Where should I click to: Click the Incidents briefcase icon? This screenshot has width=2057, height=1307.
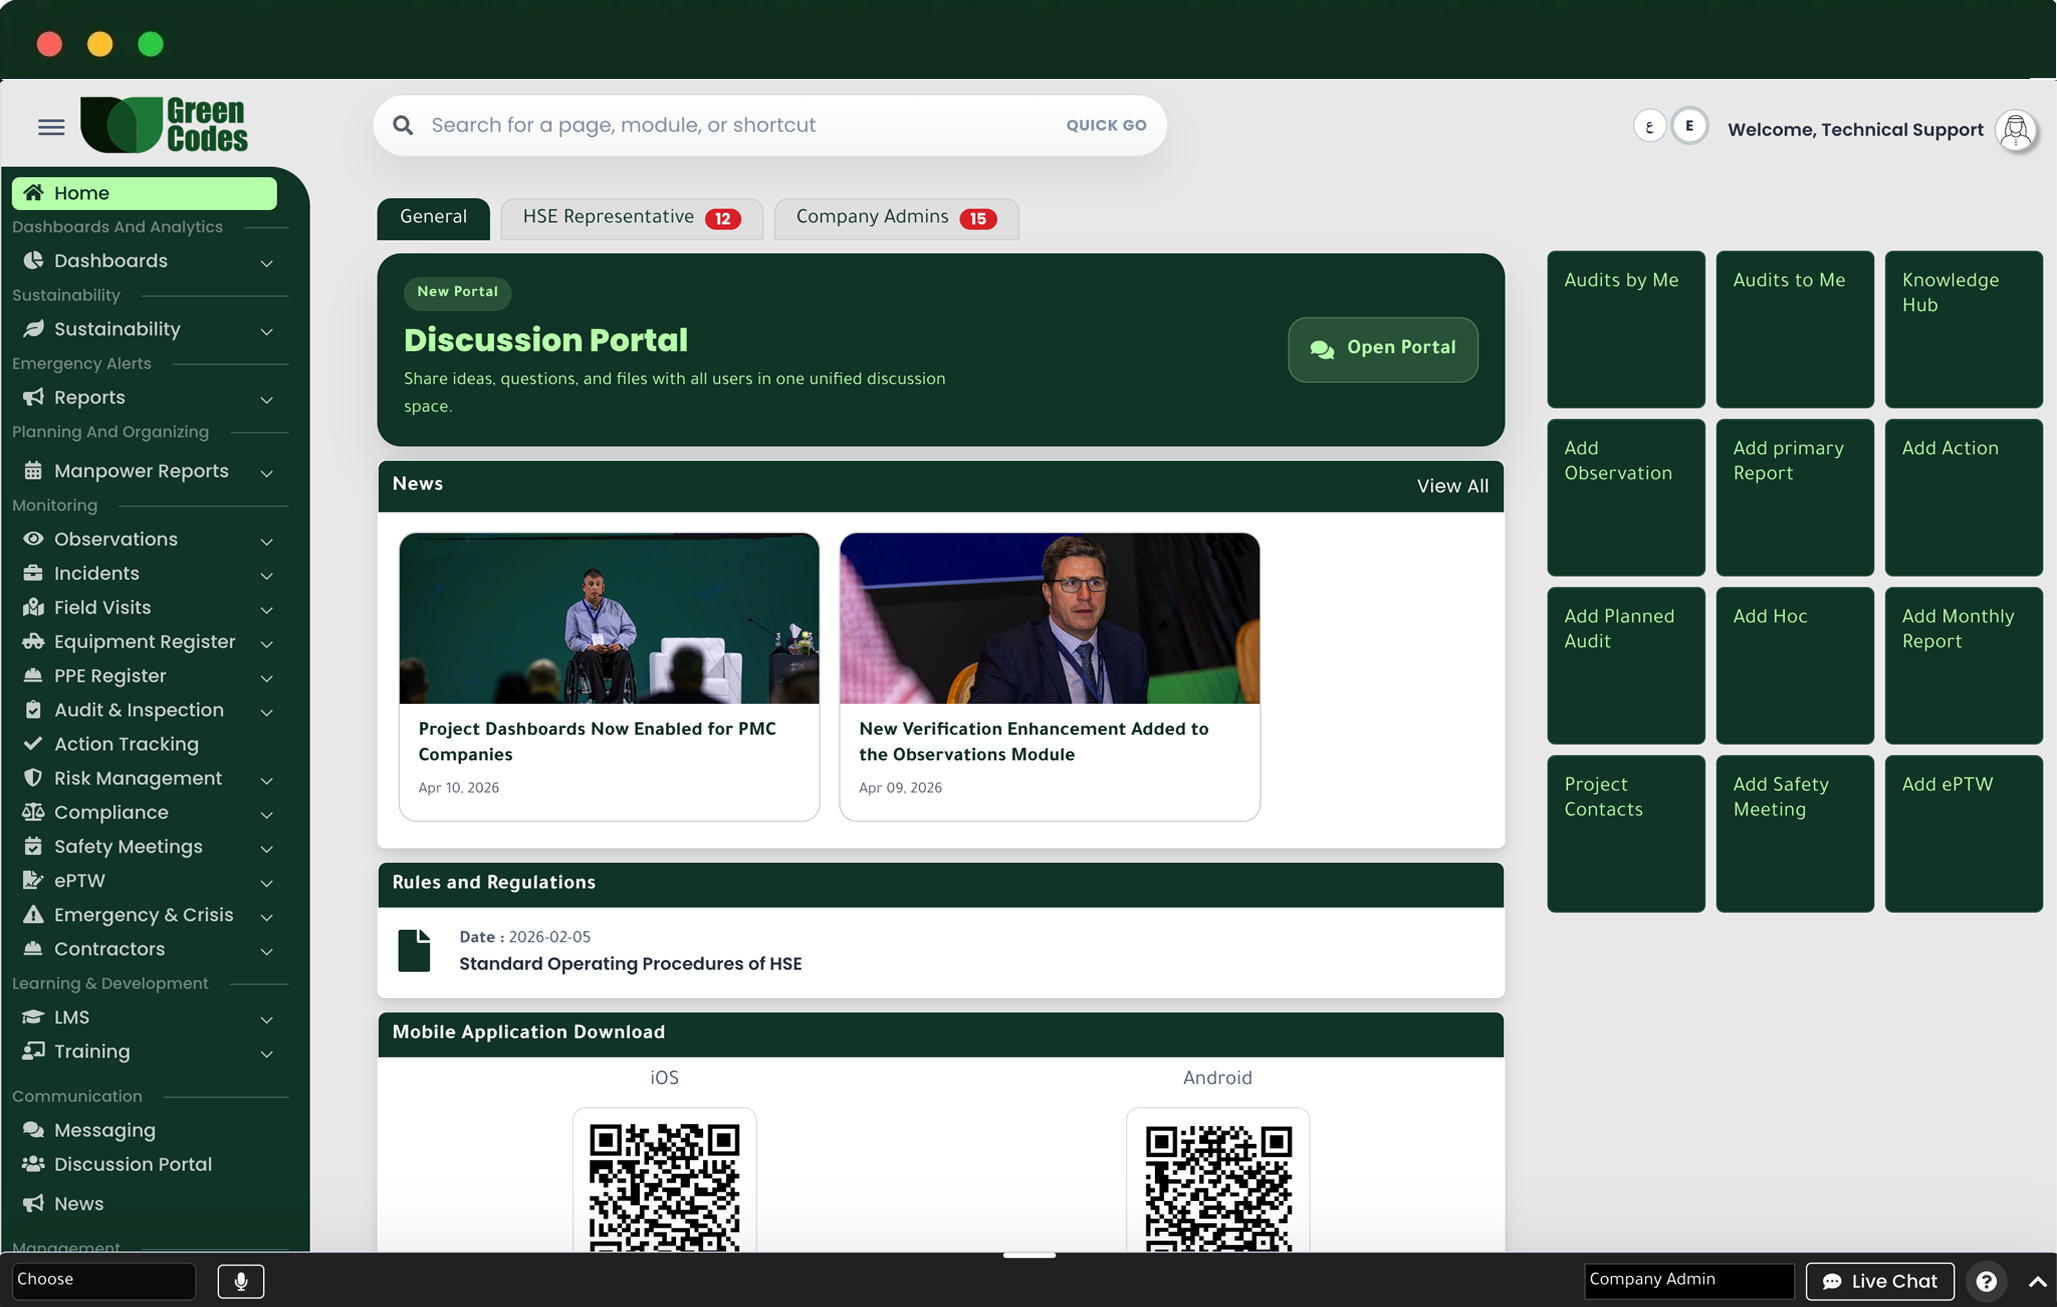click(x=33, y=573)
